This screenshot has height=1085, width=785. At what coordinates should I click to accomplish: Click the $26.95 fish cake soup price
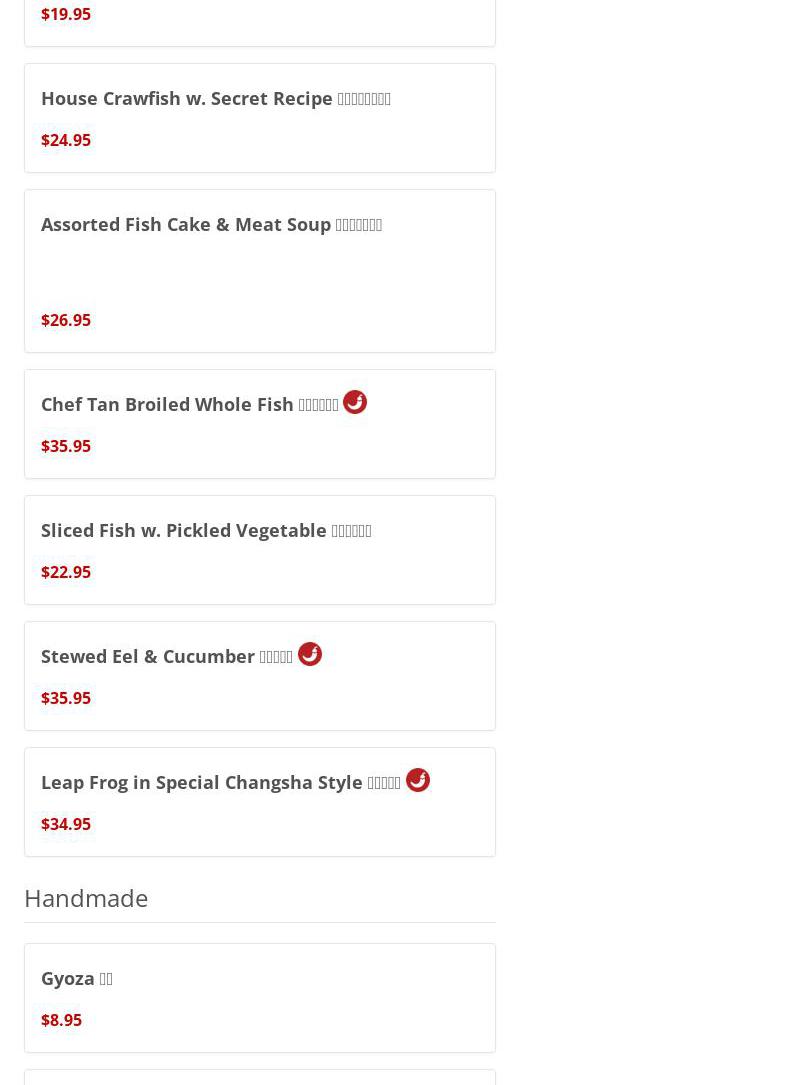point(66,320)
